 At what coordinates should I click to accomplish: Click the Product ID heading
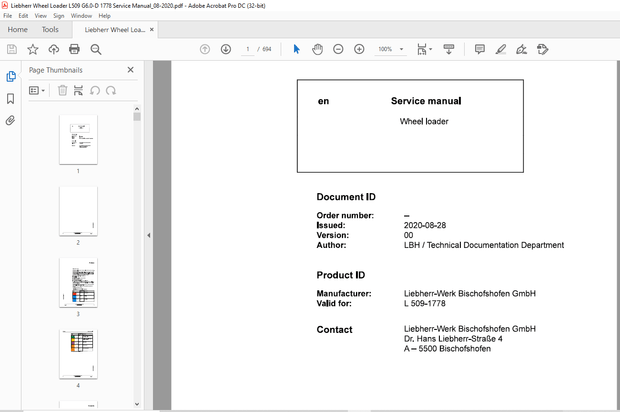tap(340, 275)
